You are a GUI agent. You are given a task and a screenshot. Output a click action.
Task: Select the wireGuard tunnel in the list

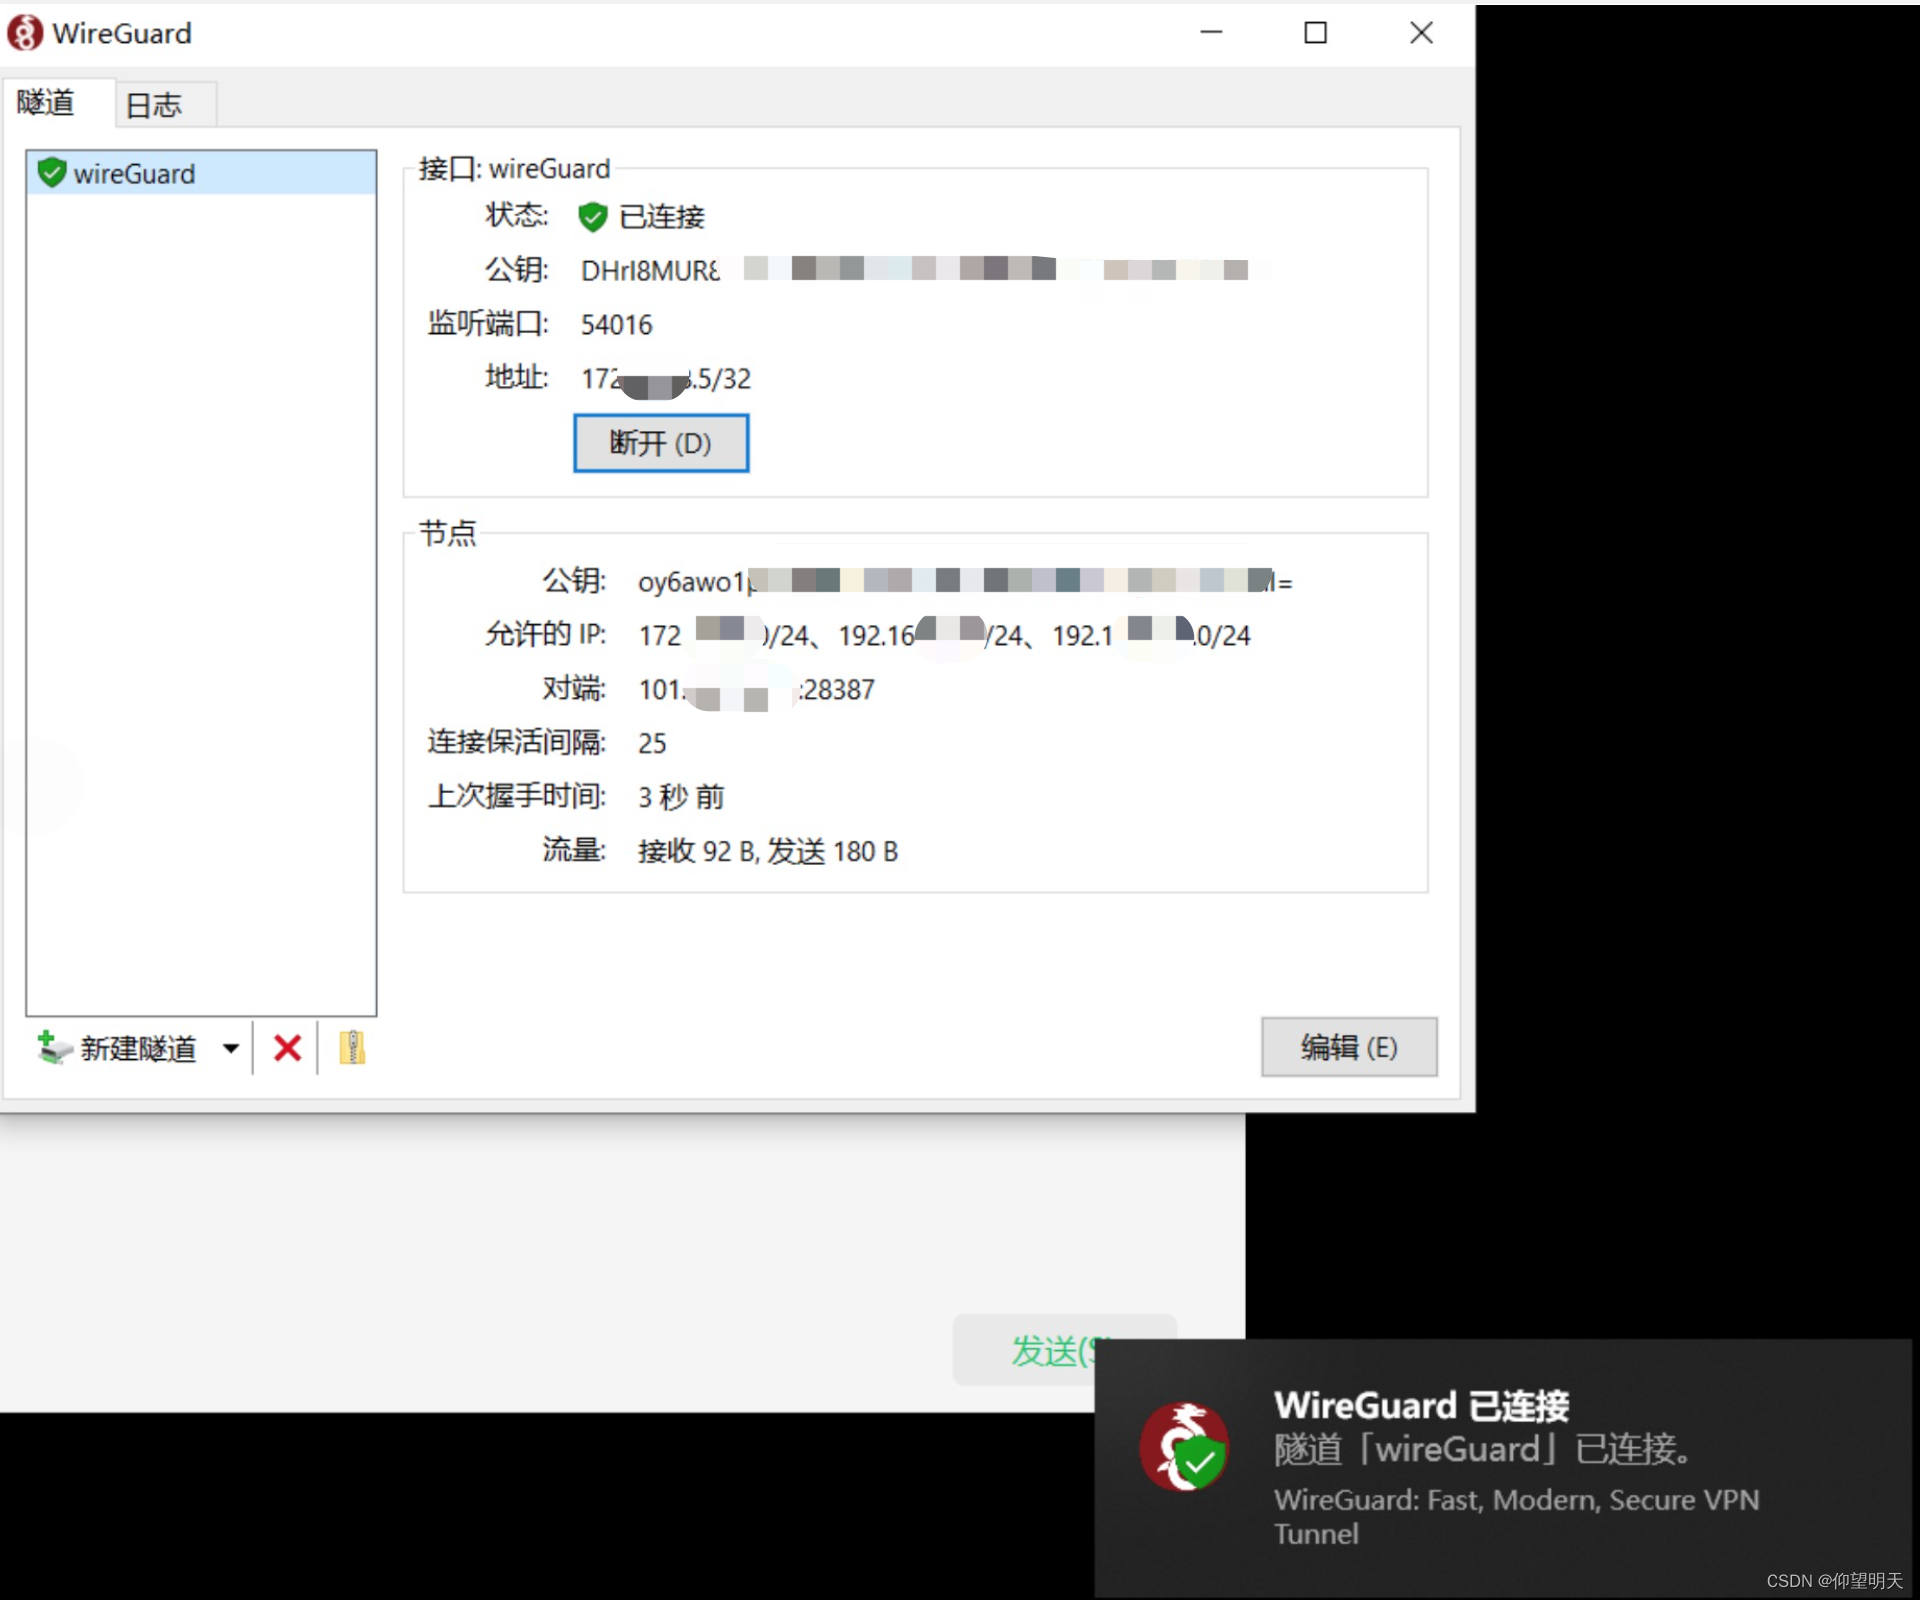tap(201, 173)
